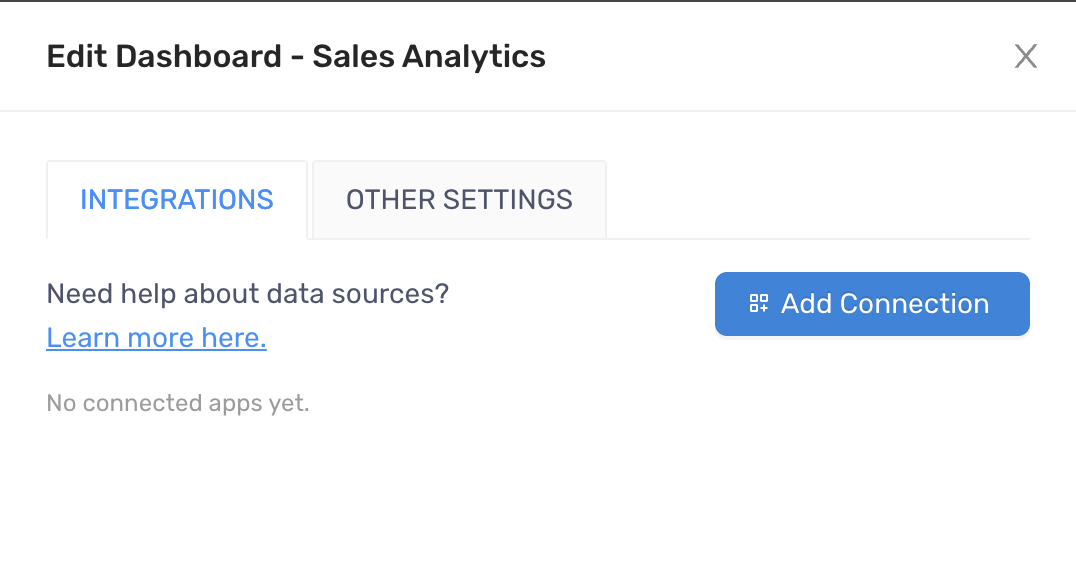Viewport: 1076px width, 562px height.
Task: Click the small squares icon beside Add Connection
Action: (x=758, y=303)
